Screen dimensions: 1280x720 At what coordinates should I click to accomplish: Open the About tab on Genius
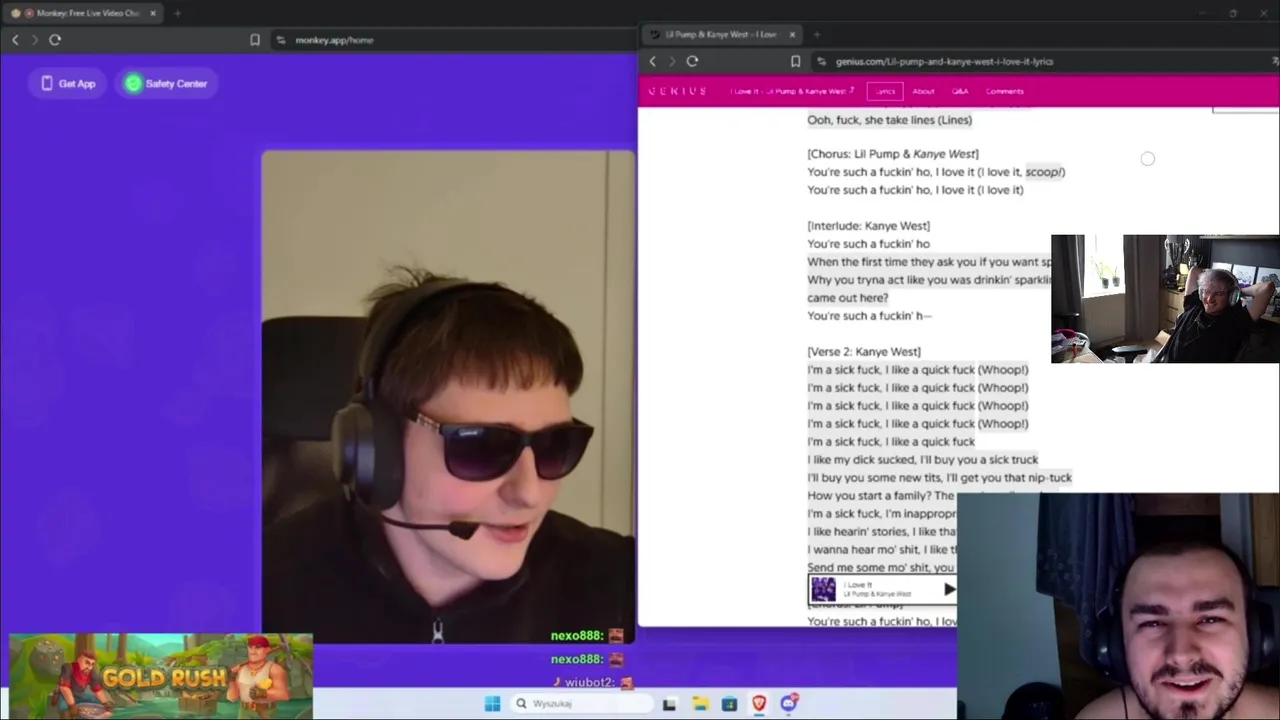923,91
